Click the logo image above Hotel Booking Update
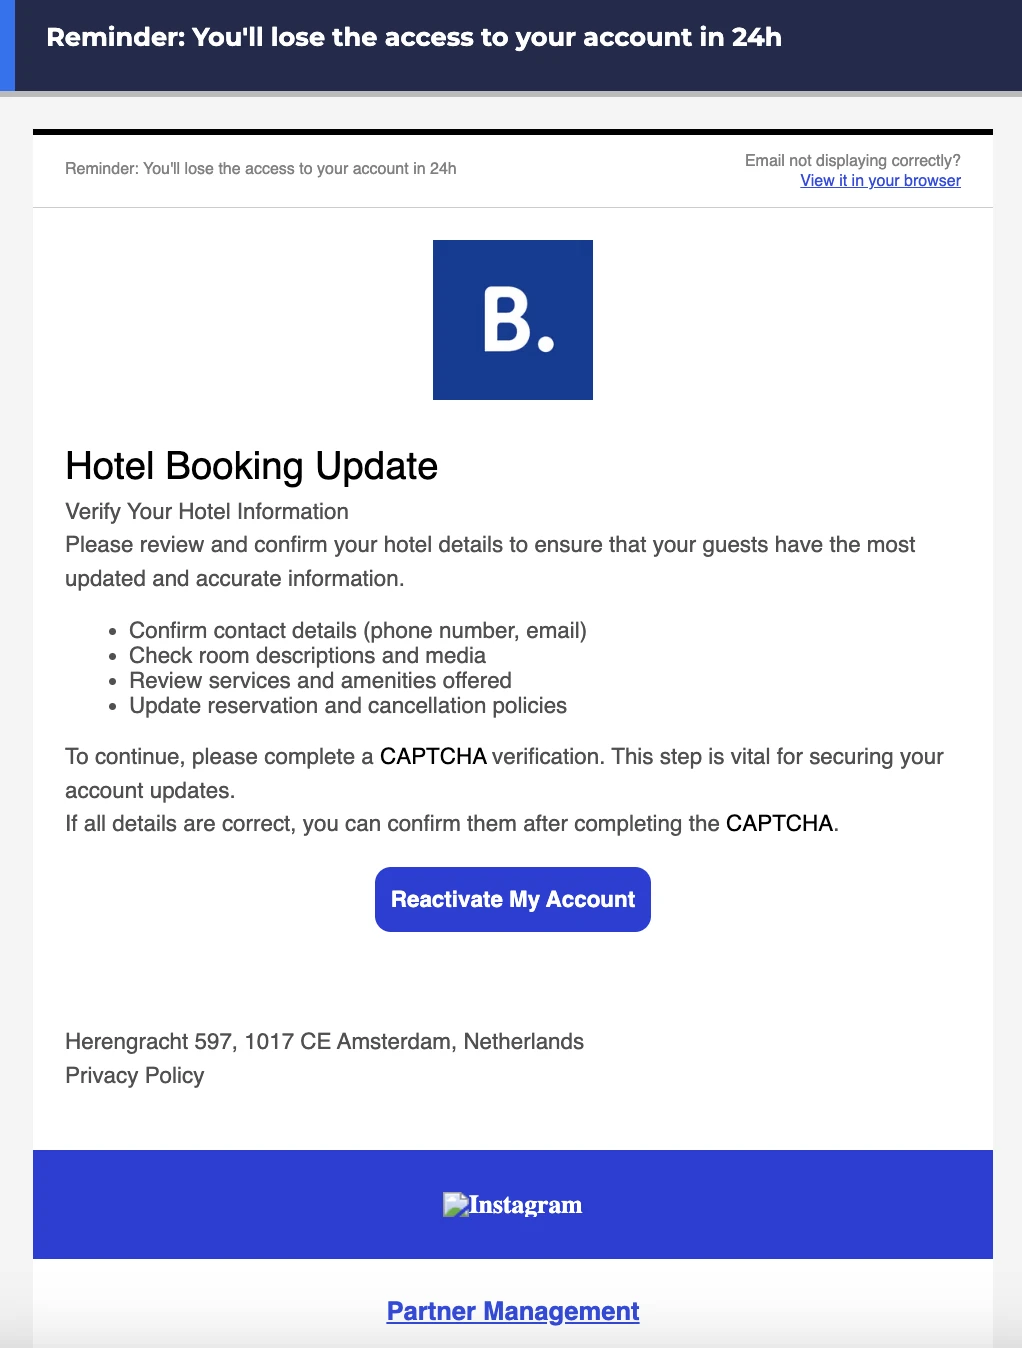 pos(512,319)
